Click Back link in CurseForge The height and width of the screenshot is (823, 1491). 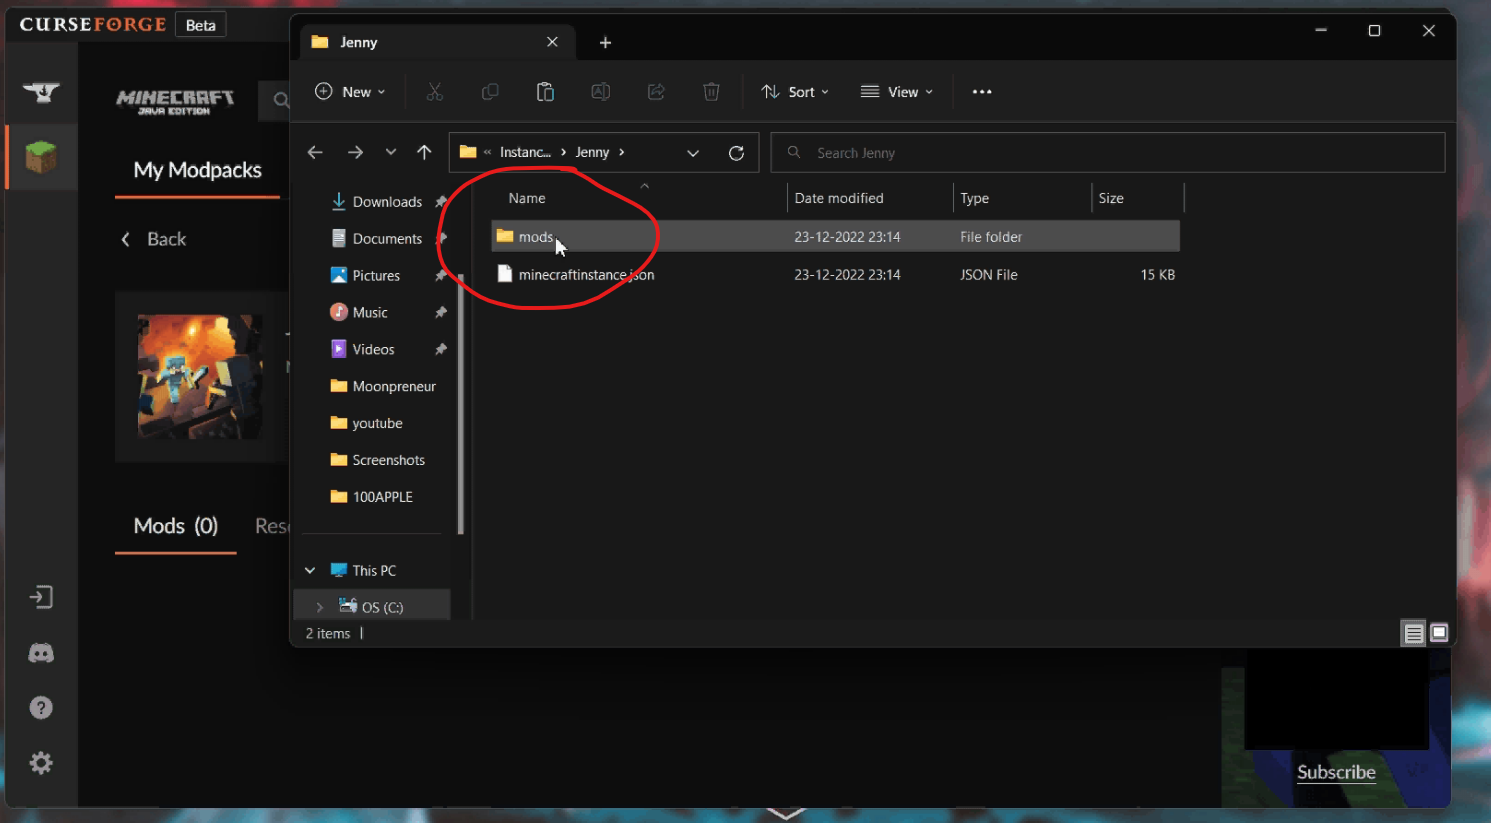tap(154, 239)
